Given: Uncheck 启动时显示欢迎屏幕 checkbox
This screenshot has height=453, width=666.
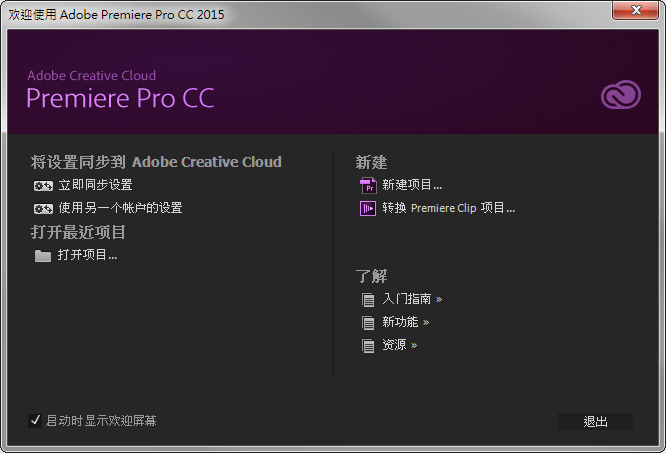Looking at the screenshot, I should [x=35, y=421].
